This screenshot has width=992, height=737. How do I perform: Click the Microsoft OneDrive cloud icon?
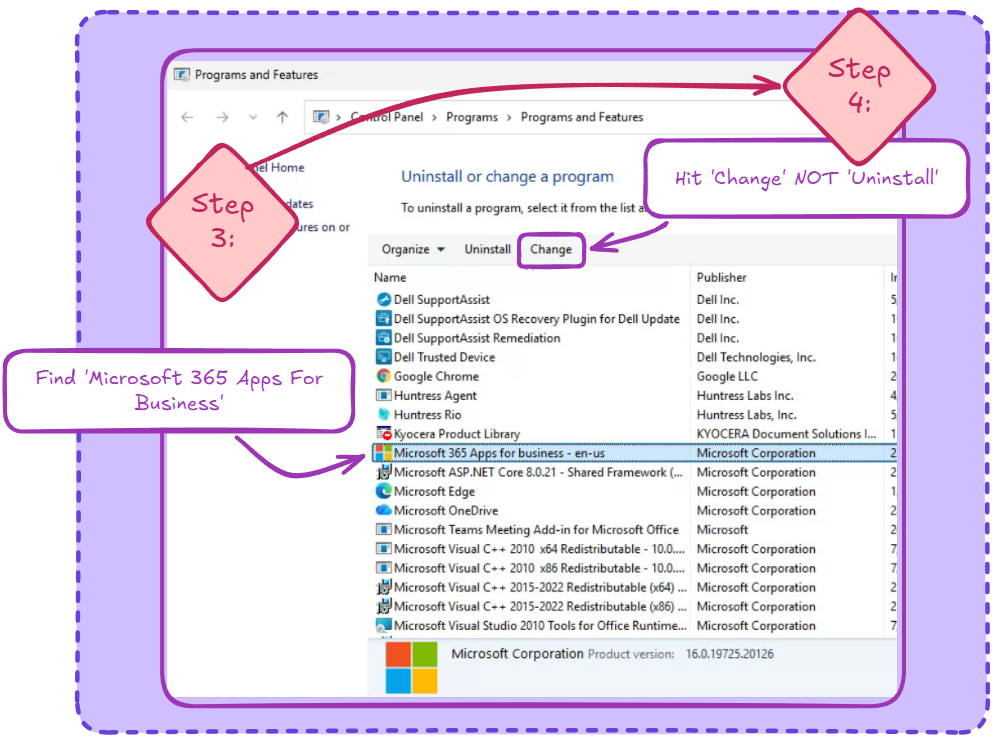click(x=383, y=510)
